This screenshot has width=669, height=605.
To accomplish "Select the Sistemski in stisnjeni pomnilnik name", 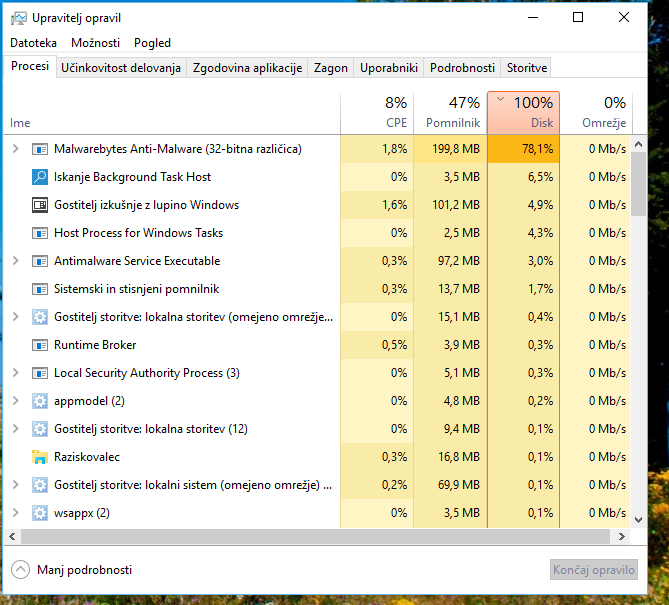I will 137,289.
